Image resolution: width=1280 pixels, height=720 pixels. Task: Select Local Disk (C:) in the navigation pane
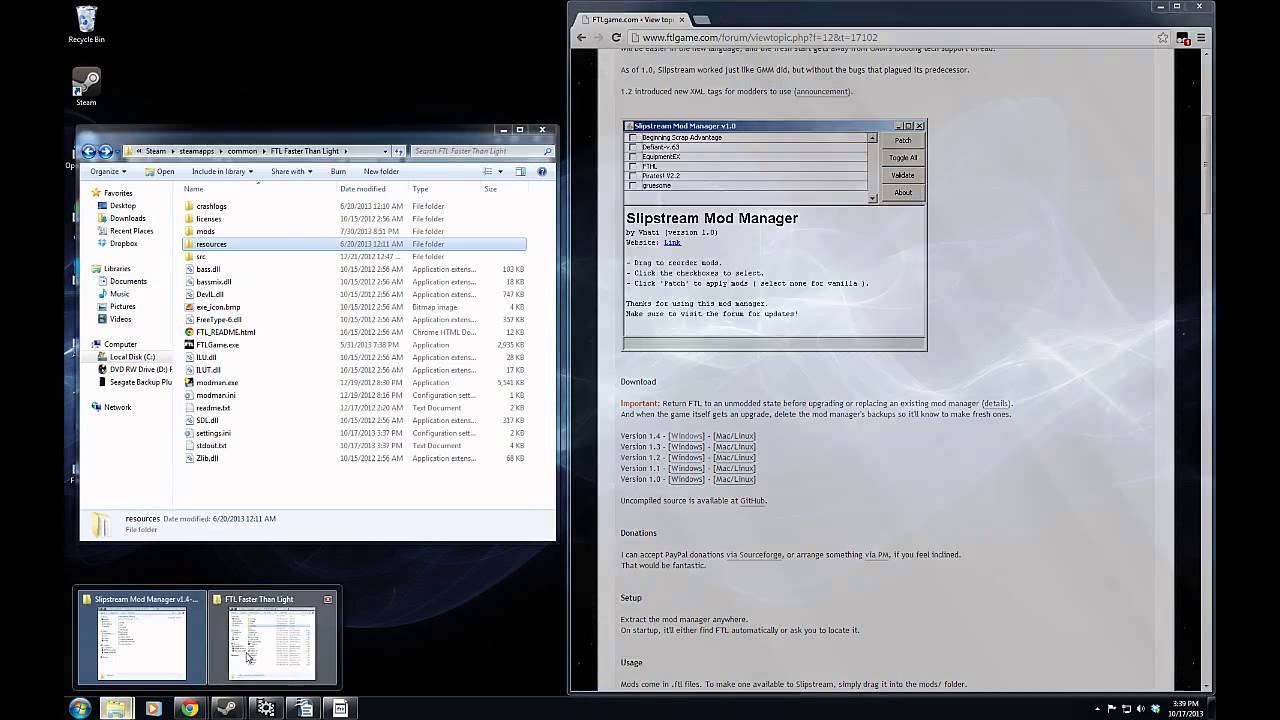[x=132, y=357]
